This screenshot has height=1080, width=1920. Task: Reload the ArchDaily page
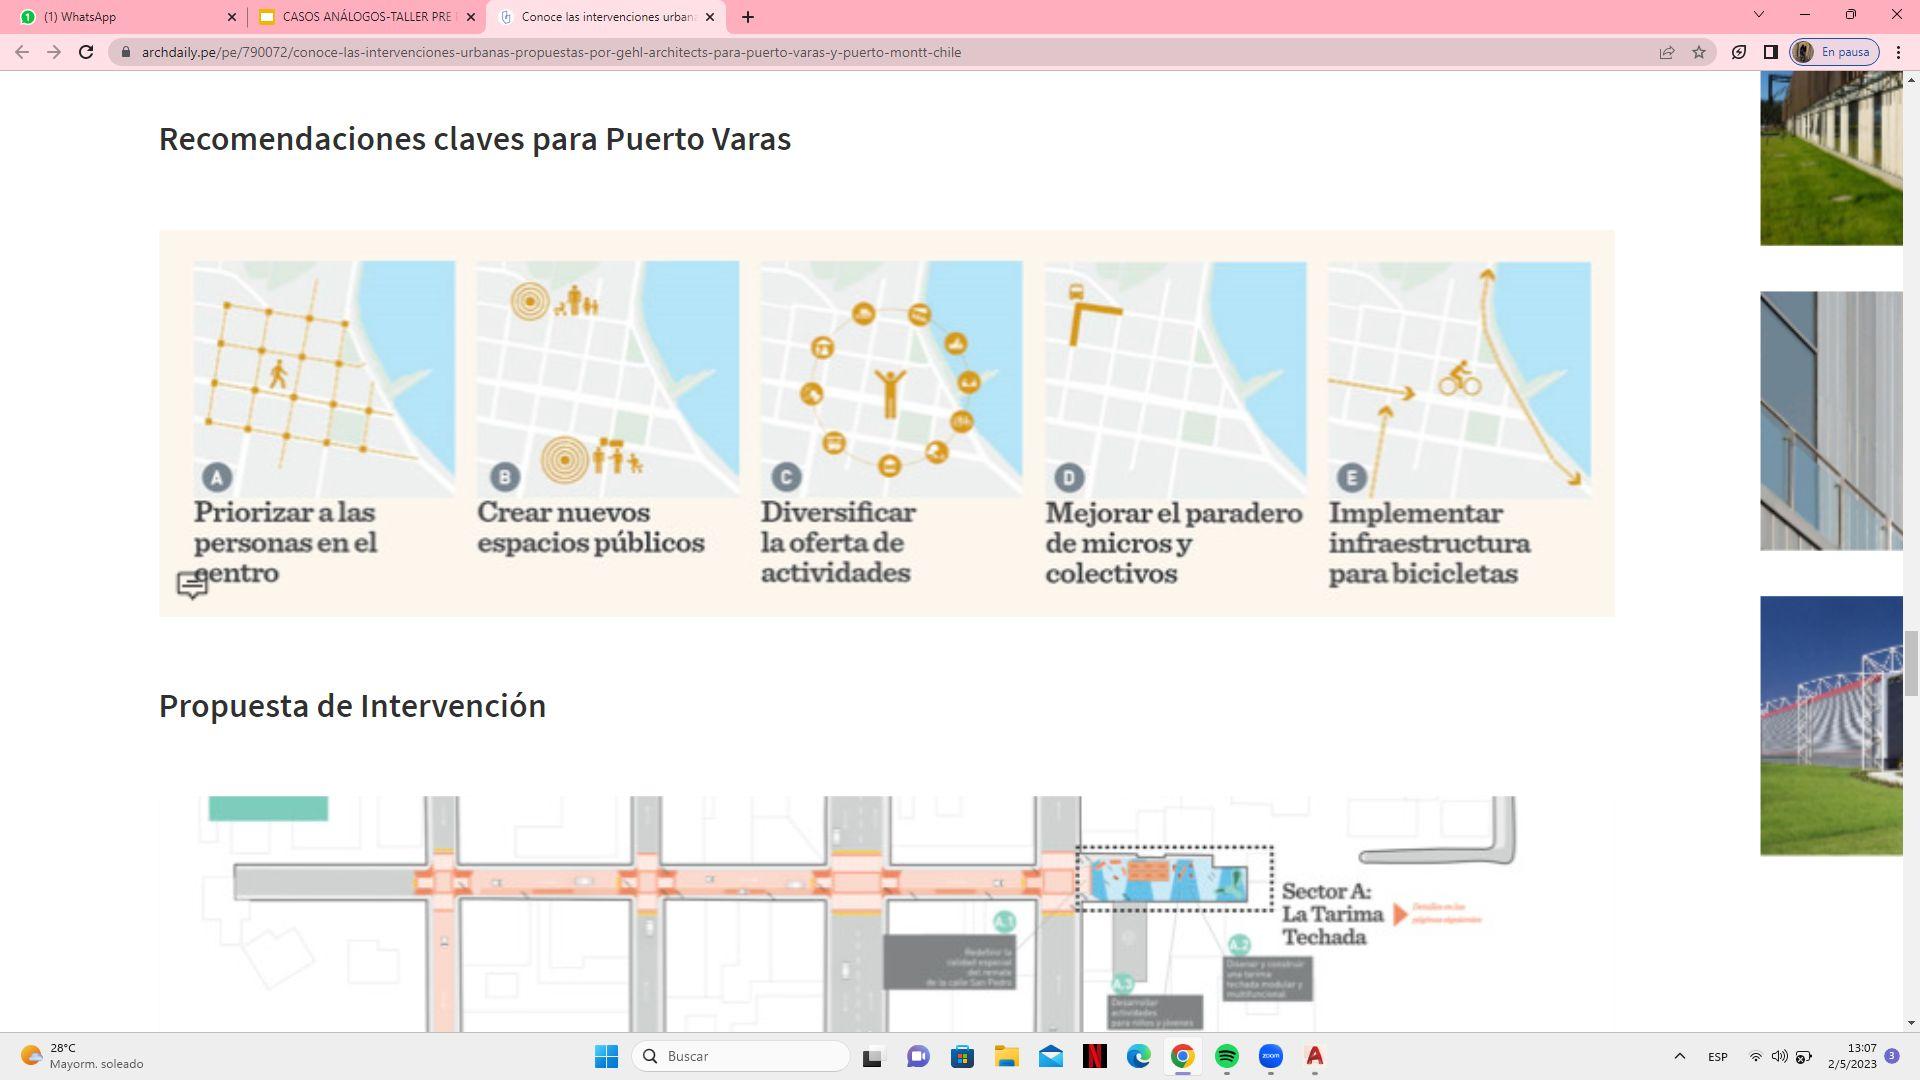(x=86, y=52)
